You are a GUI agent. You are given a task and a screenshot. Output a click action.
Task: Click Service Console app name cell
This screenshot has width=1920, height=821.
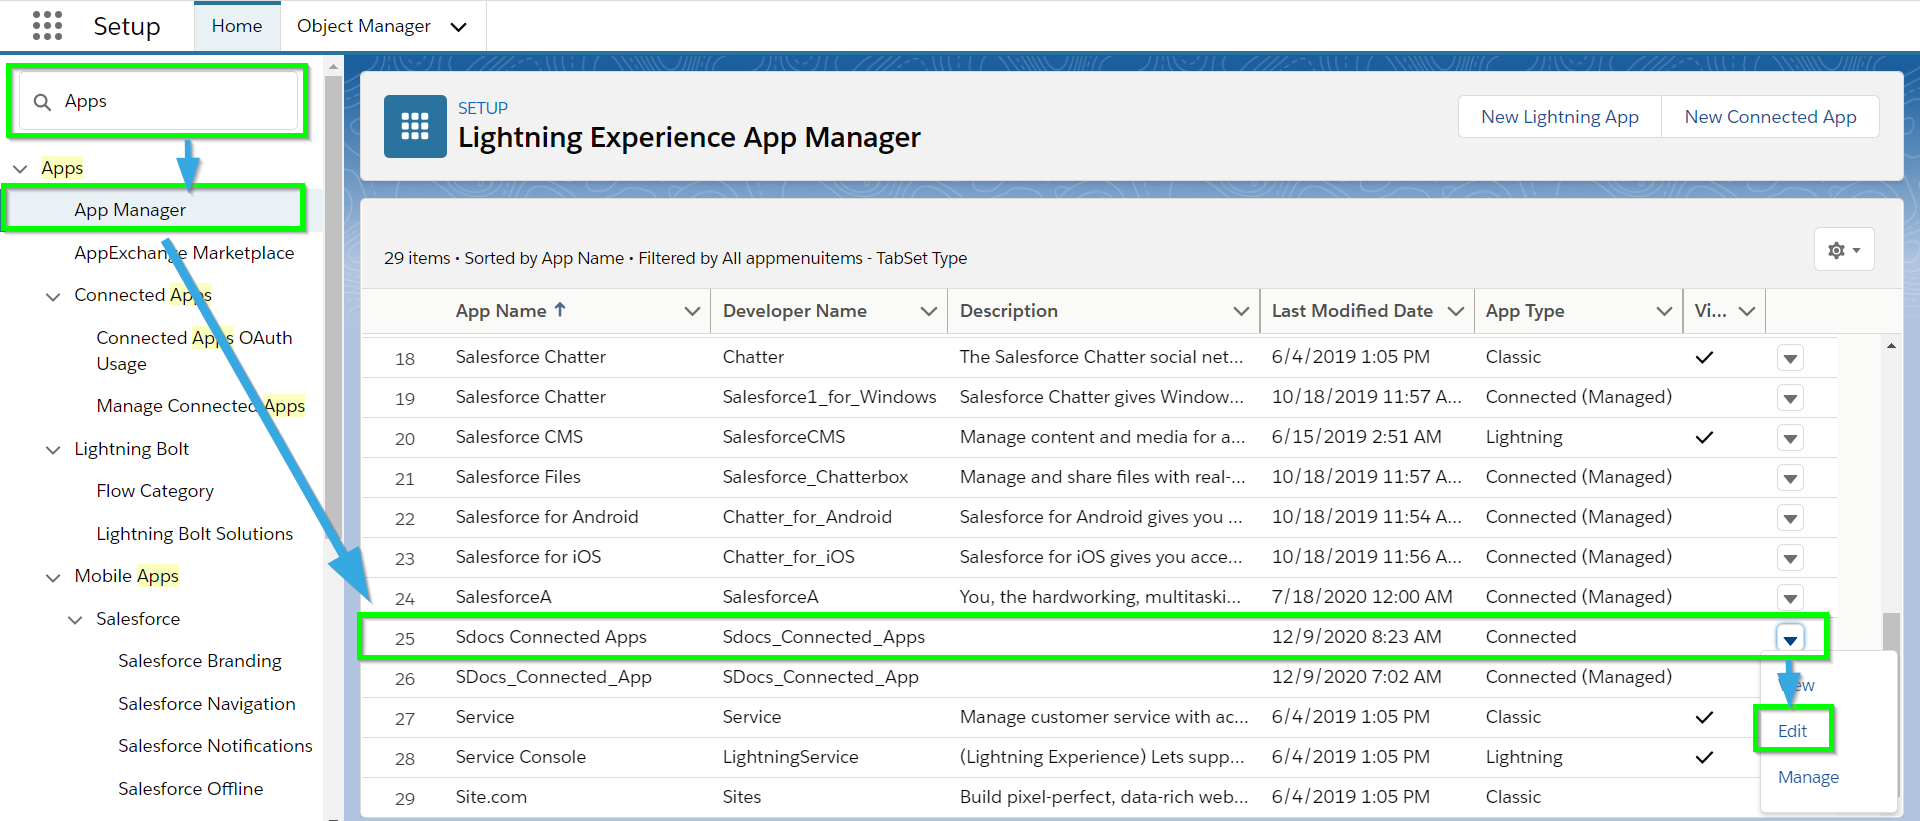[x=520, y=757]
